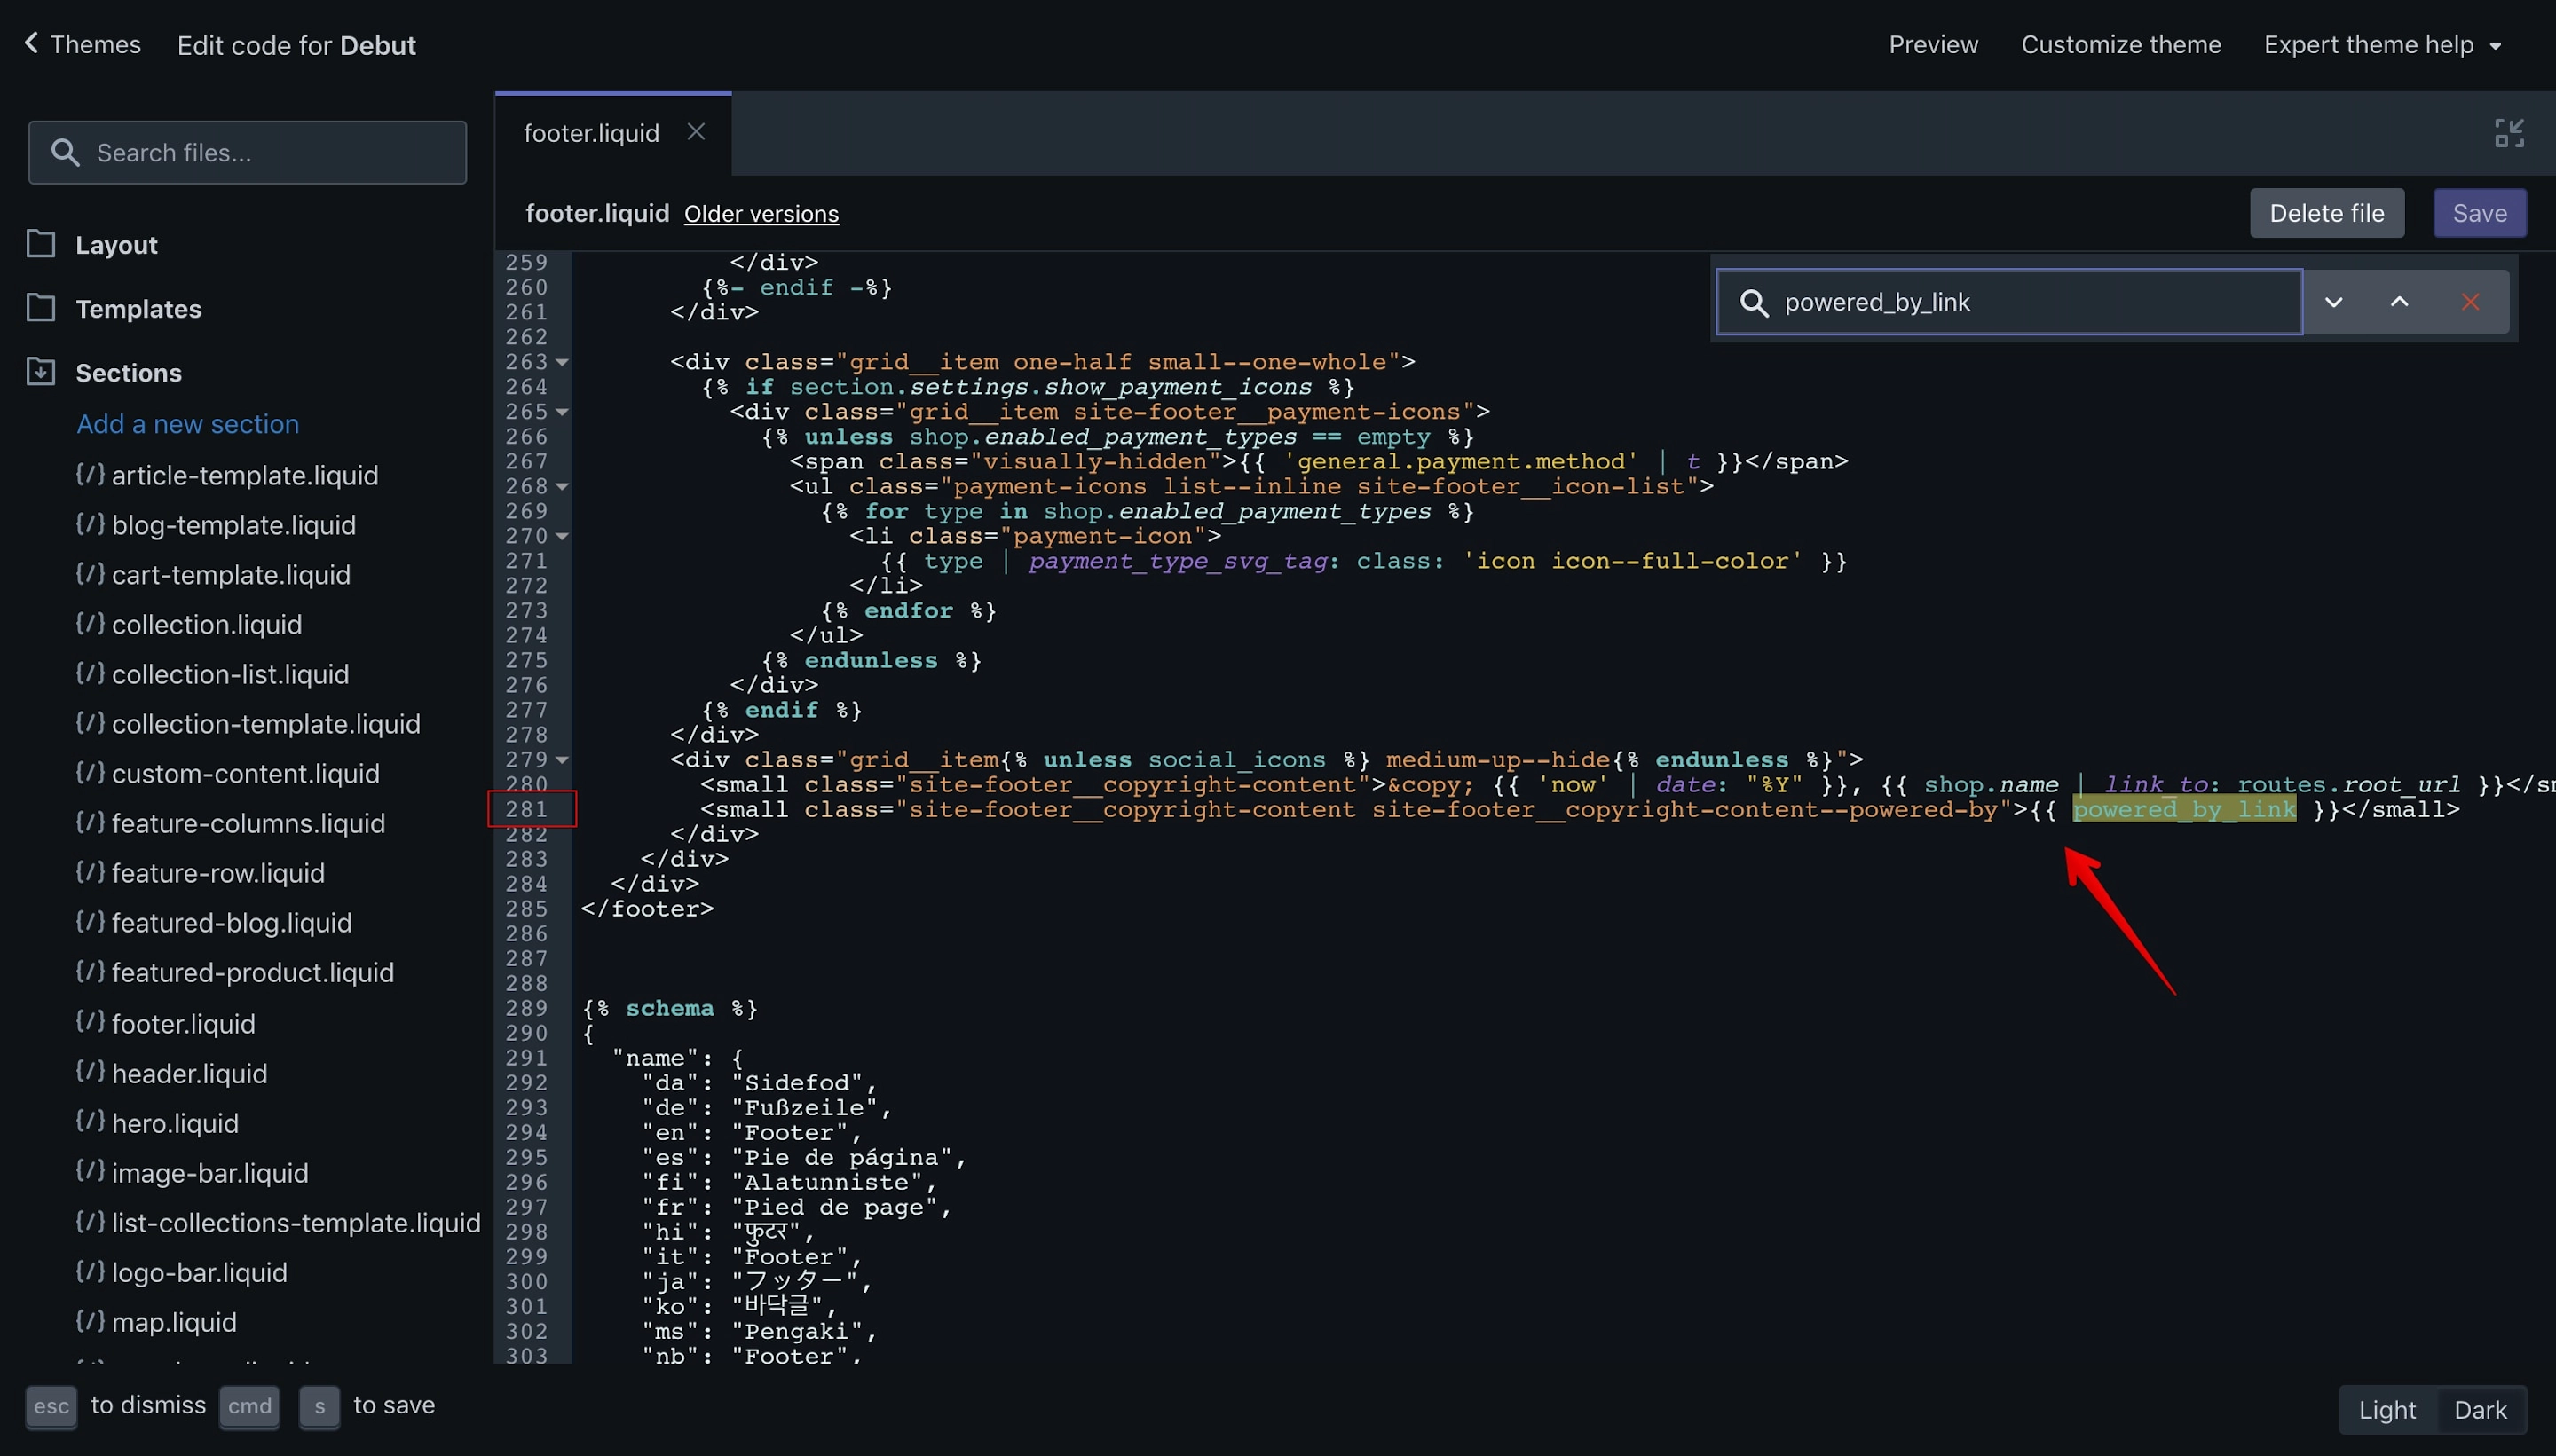Toggle fullscreen editor icon
2556x1456 pixels.
2509,133
